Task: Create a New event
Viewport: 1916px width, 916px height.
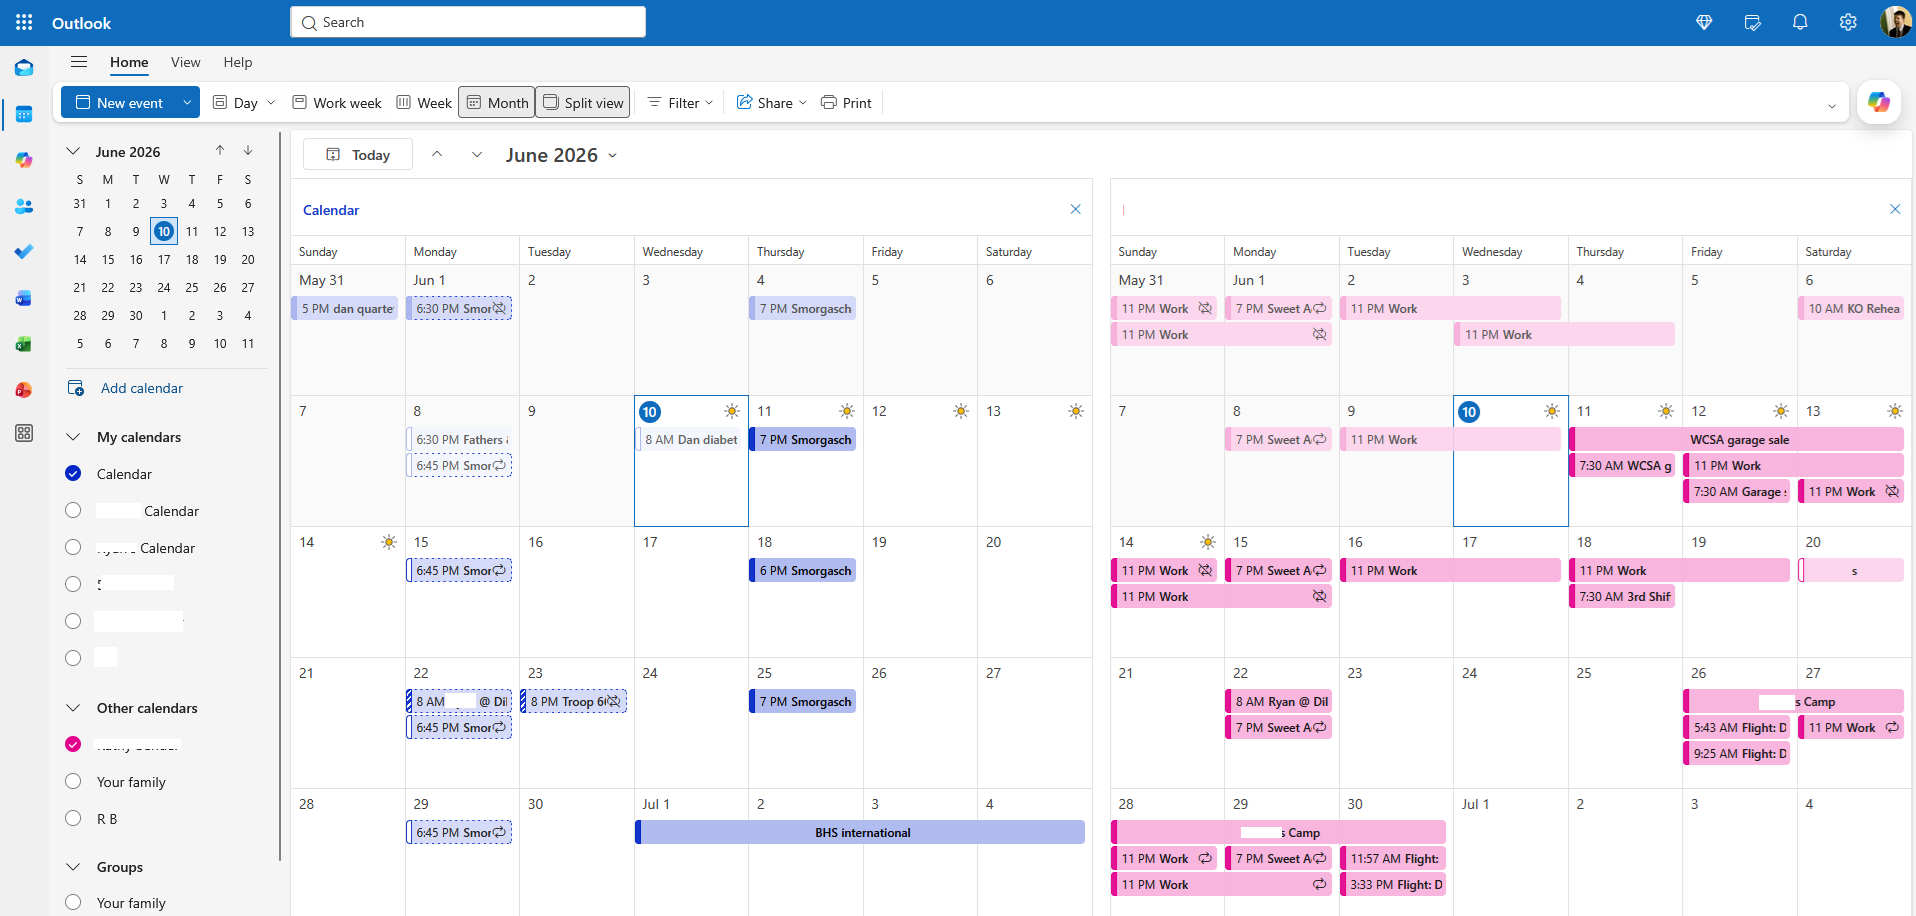Action: (119, 102)
